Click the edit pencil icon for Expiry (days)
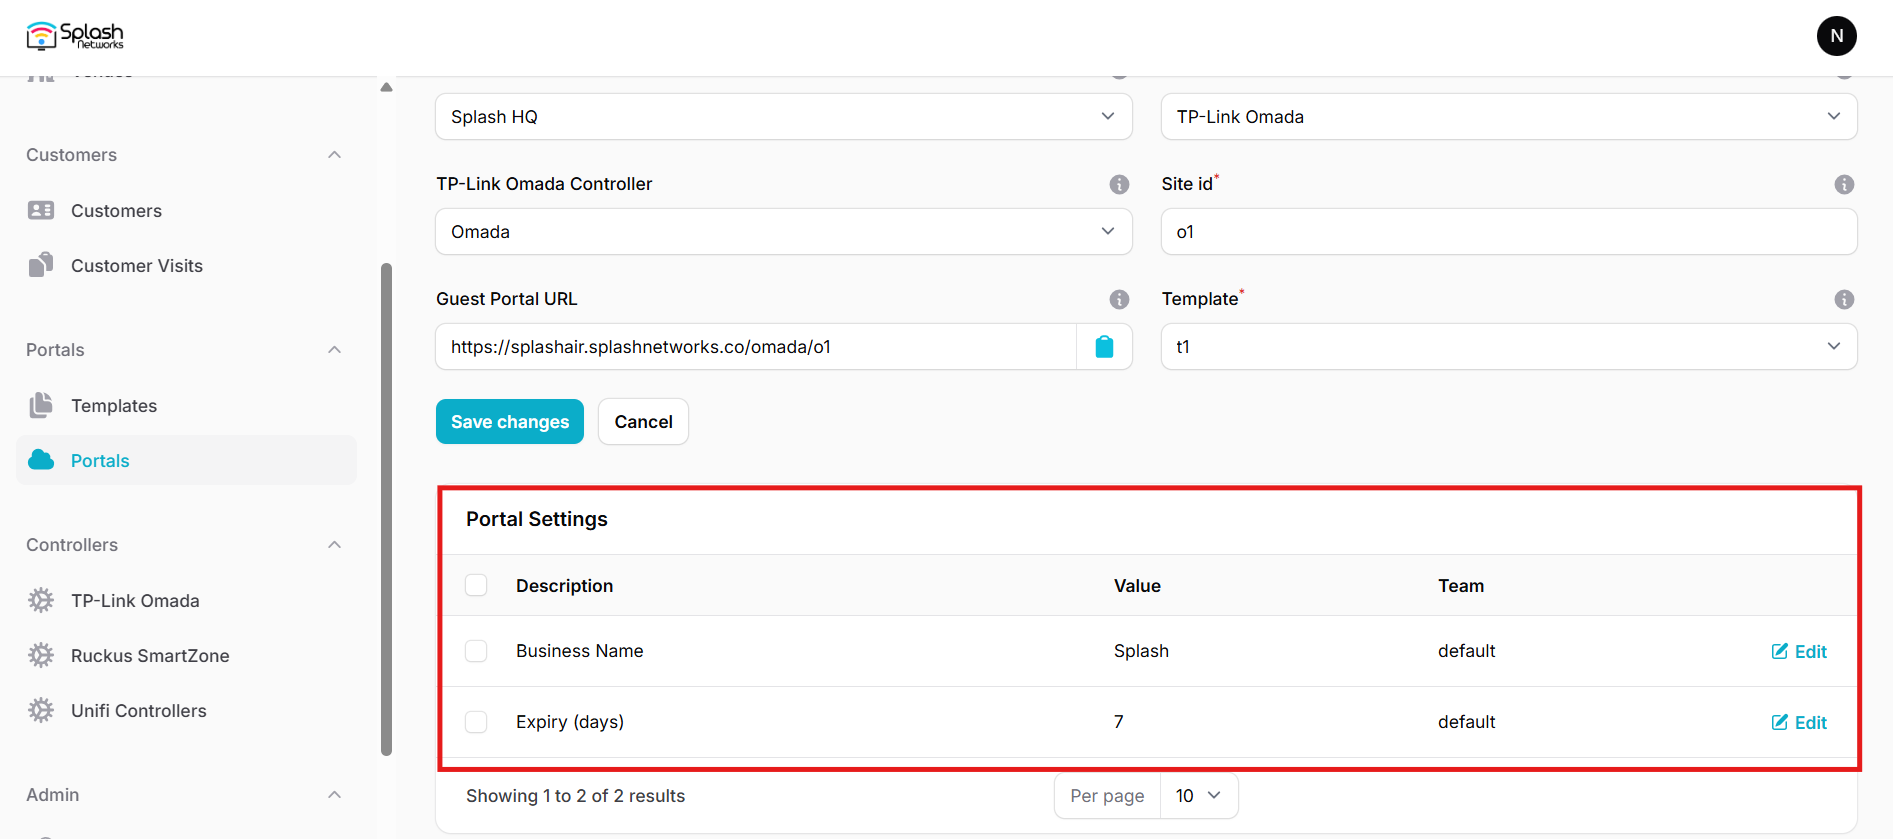Image resolution: width=1893 pixels, height=839 pixels. click(1780, 722)
